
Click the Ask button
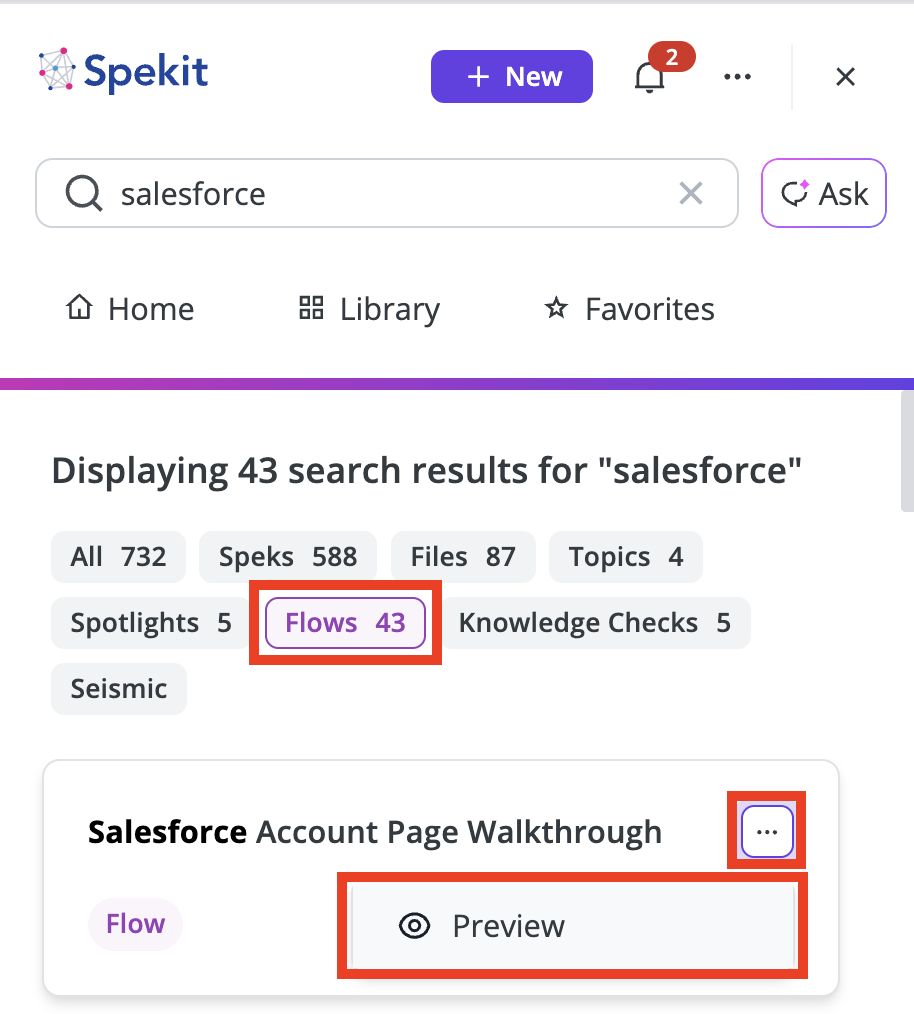[823, 193]
